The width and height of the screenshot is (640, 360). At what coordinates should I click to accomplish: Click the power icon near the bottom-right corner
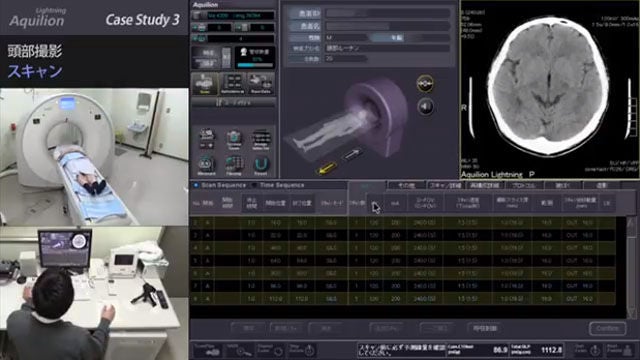point(588,350)
